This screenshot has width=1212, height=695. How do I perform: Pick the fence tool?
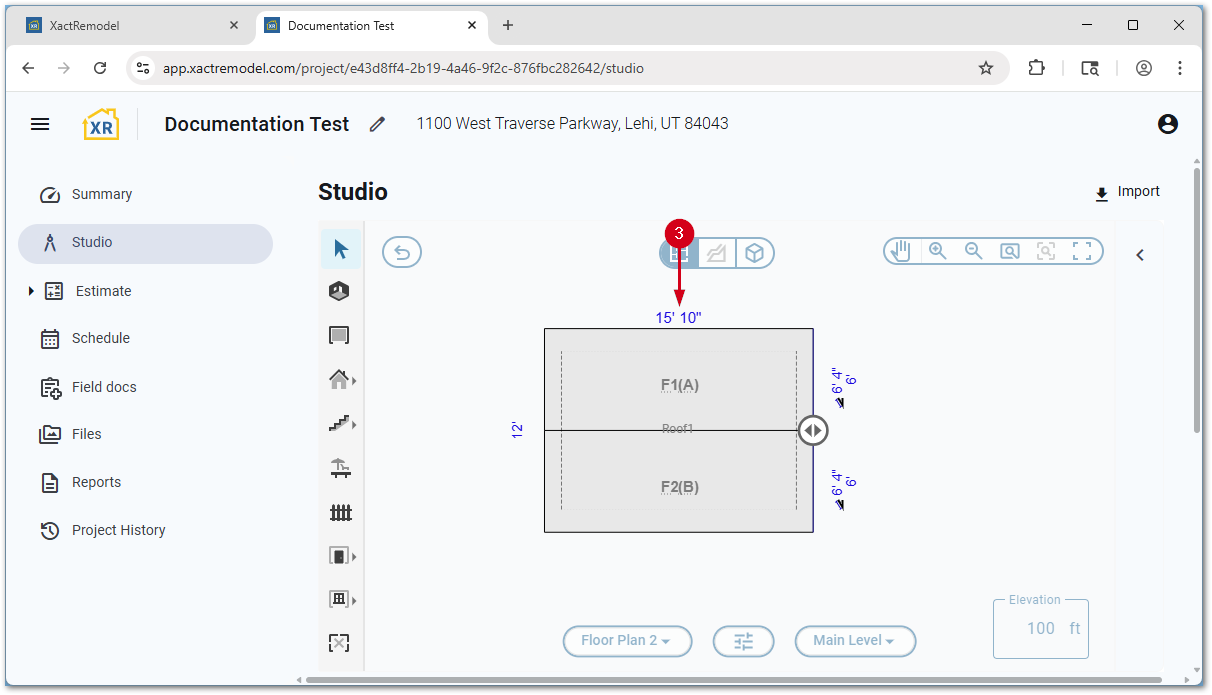[x=340, y=513]
